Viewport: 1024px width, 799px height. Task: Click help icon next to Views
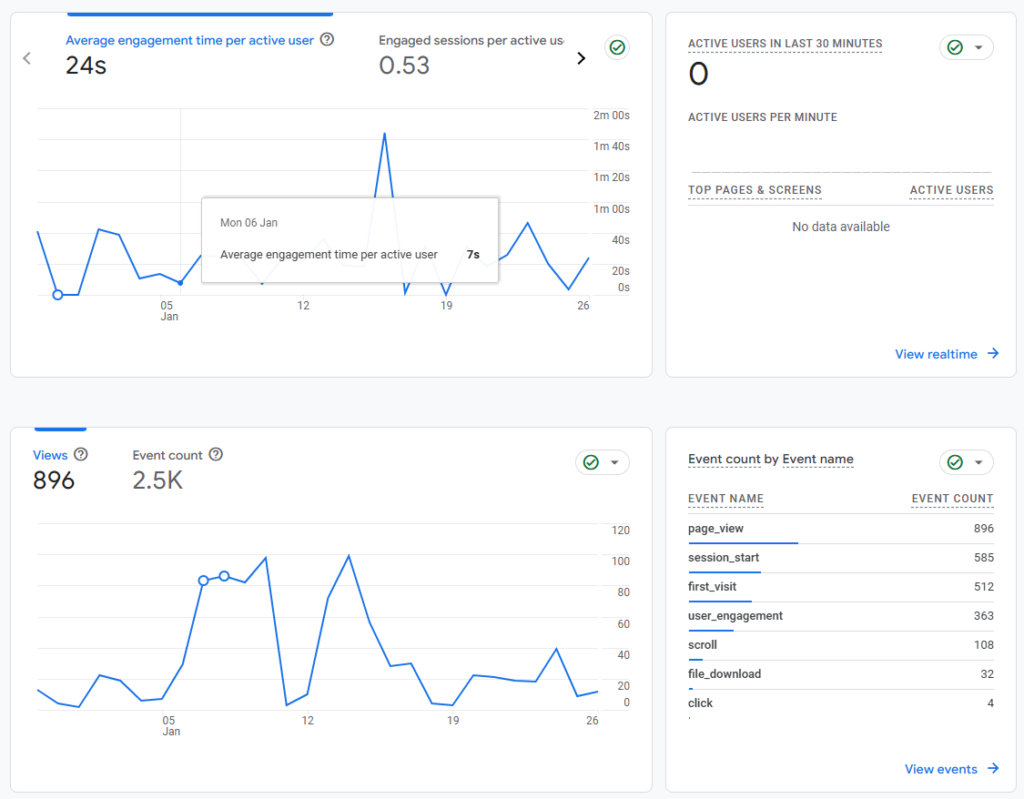[81, 454]
